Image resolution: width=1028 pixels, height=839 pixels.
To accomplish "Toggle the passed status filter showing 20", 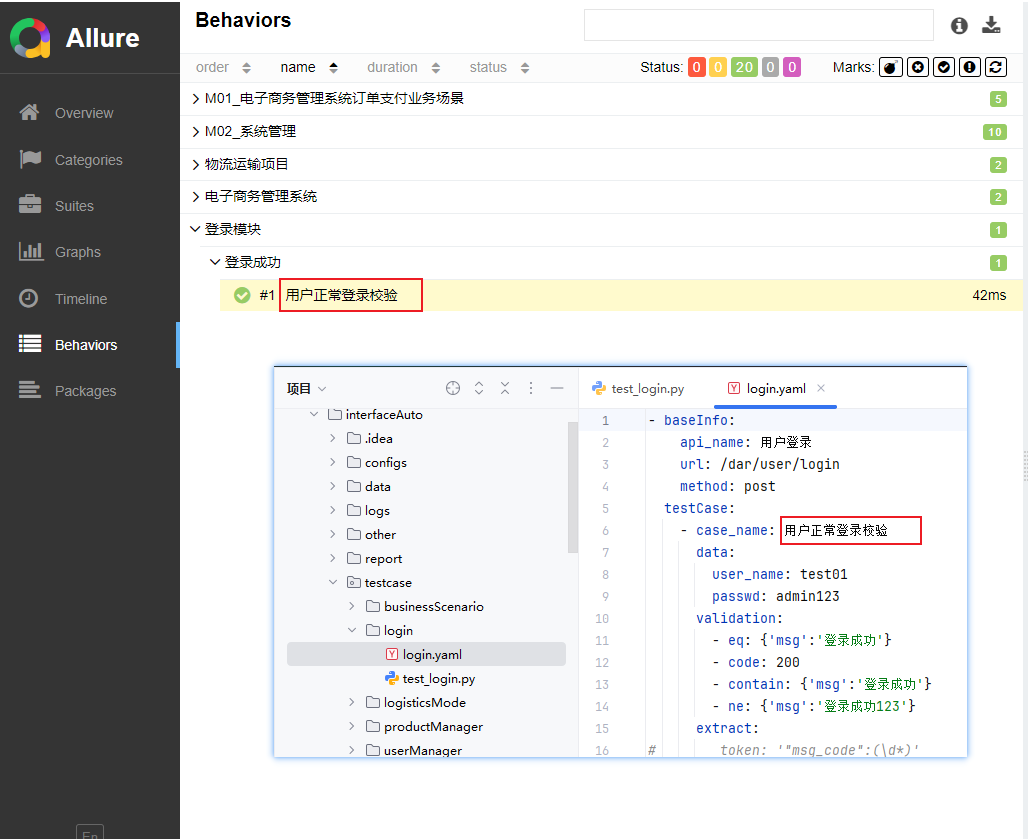I will pyautogui.click(x=744, y=68).
